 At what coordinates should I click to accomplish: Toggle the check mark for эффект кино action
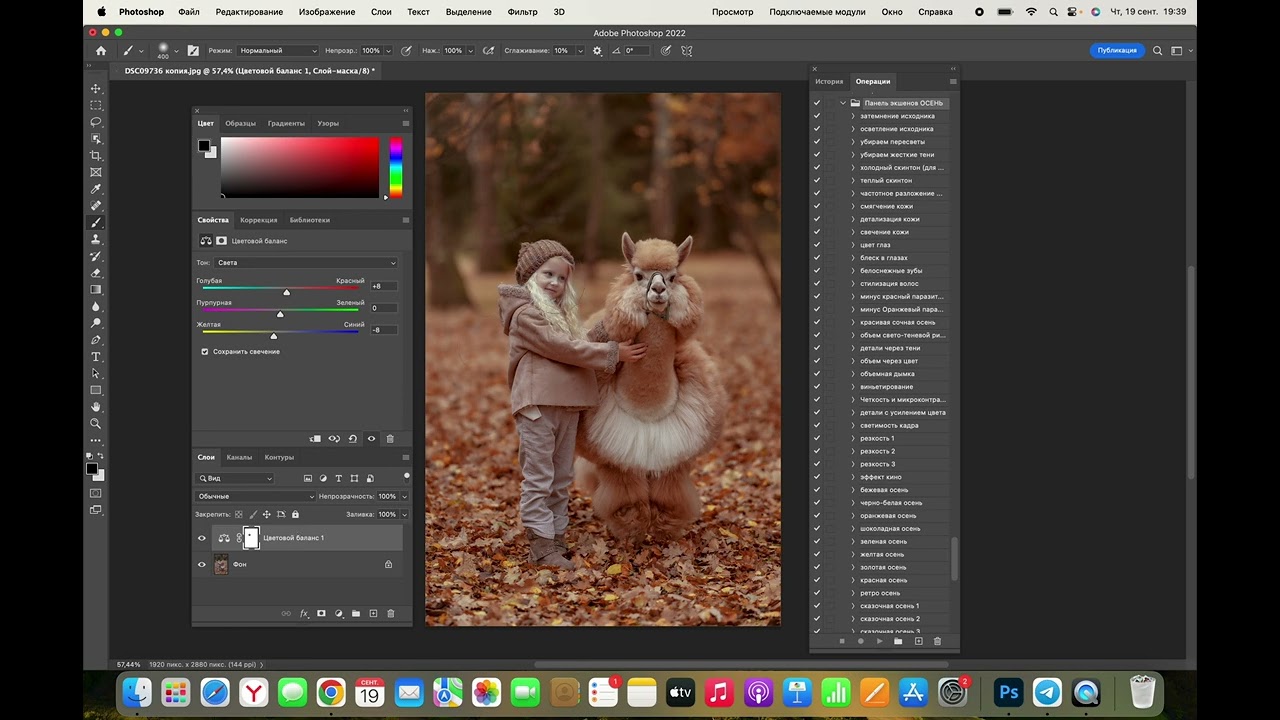coord(817,477)
